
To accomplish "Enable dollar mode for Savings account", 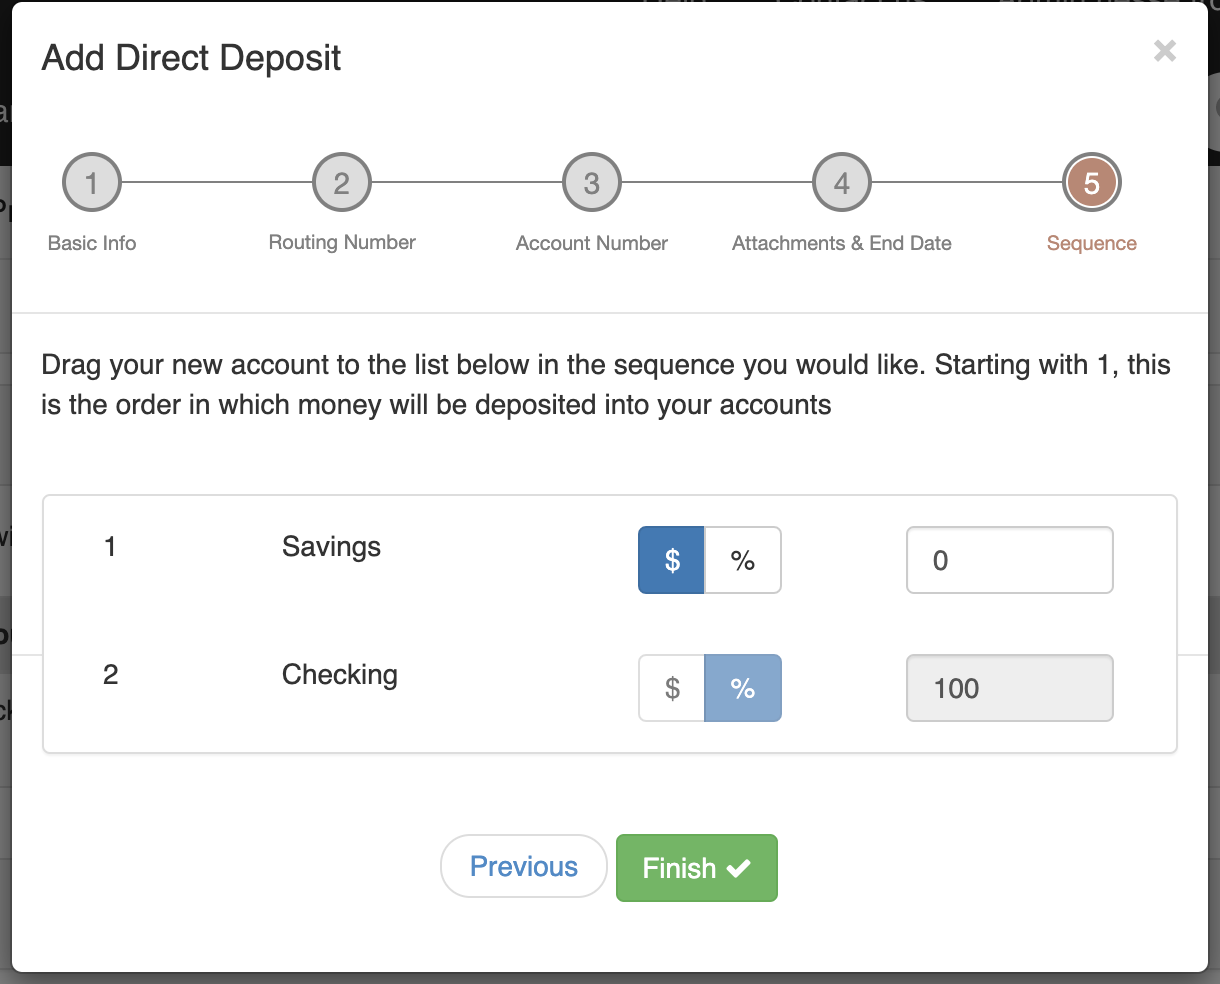I will (x=672, y=560).
